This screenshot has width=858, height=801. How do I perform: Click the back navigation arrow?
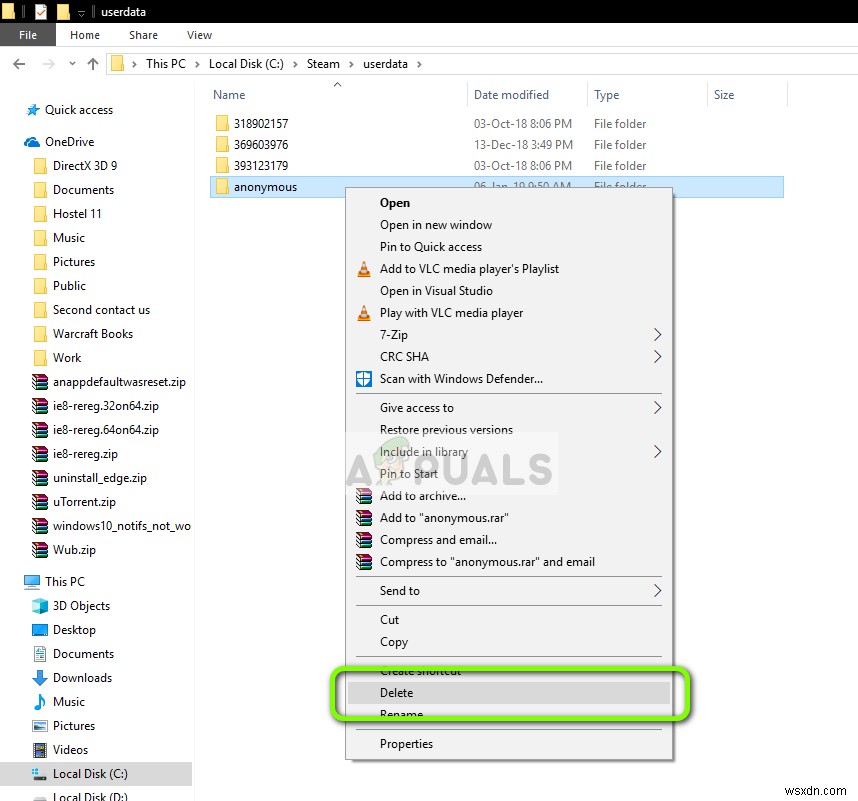[x=19, y=64]
